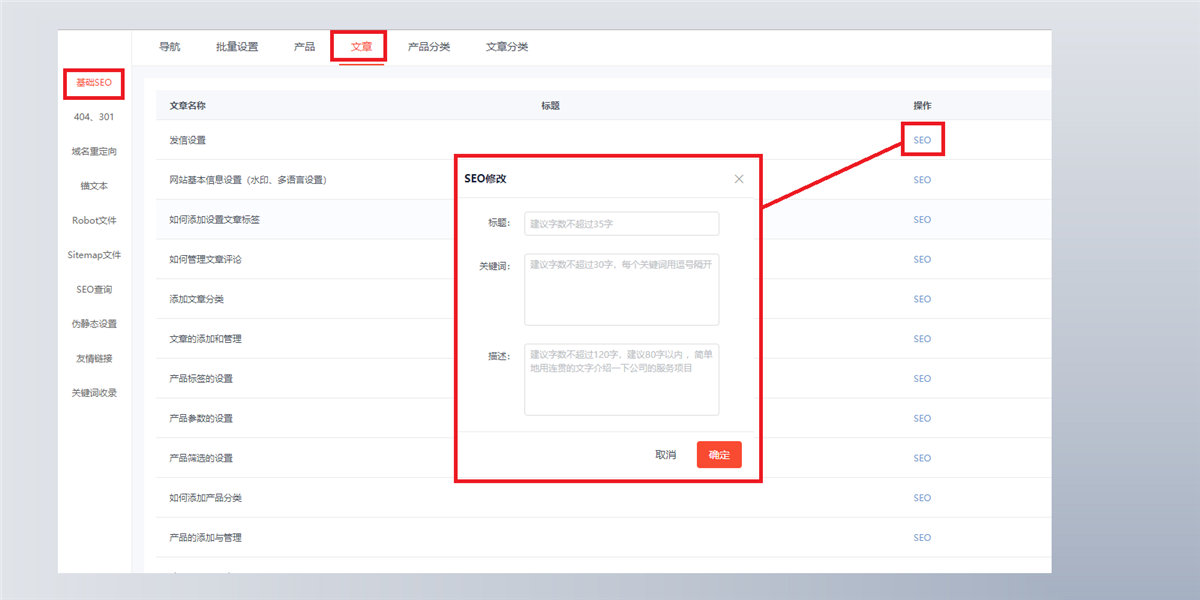Click the 标题 column header
1200x600 pixels.
pos(550,105)
